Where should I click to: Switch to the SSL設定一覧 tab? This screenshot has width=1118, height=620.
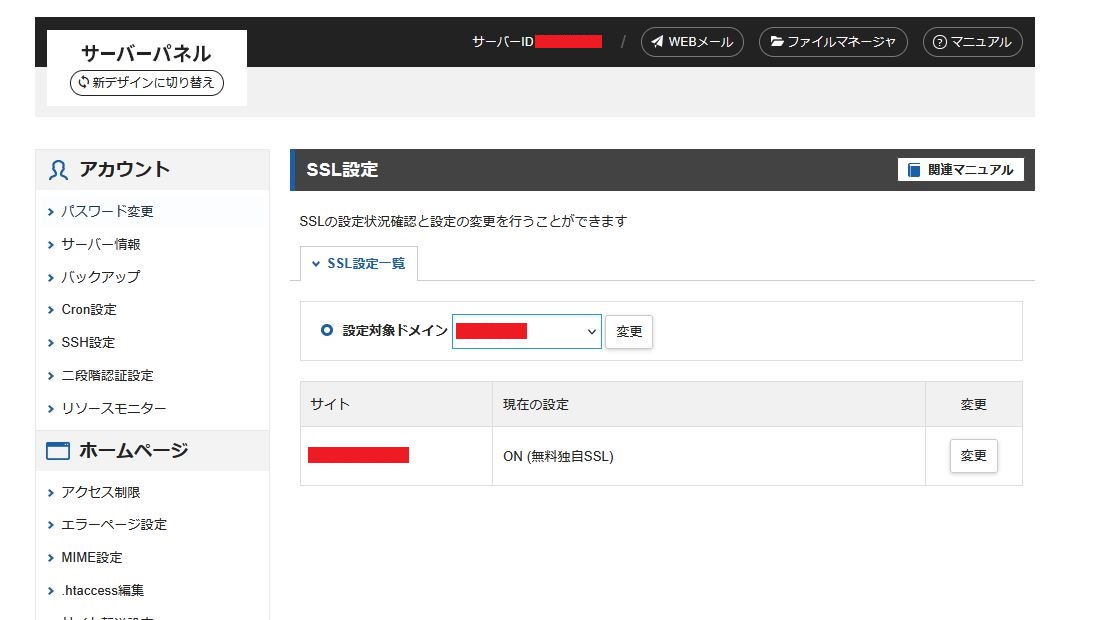click(x=366, y=264)
